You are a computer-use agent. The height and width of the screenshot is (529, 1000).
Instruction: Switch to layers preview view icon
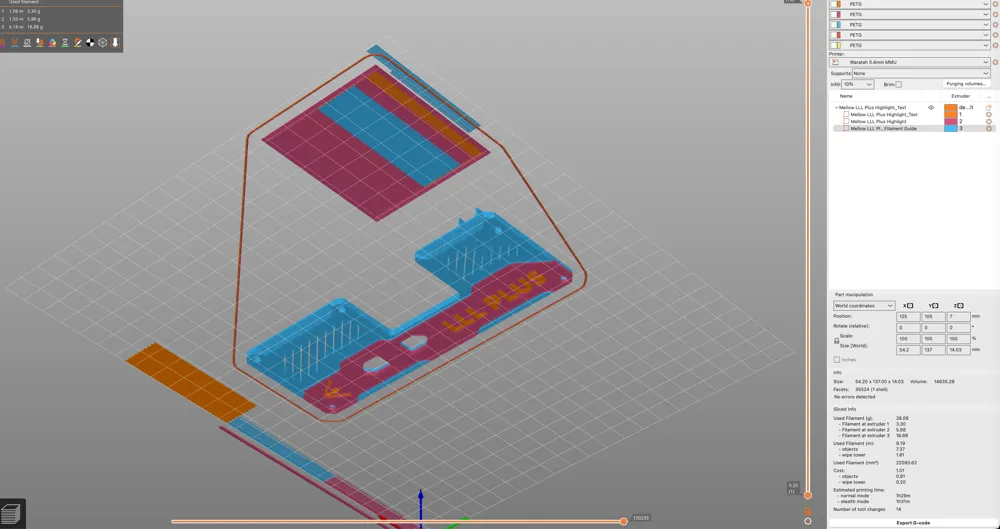[11, 513]
